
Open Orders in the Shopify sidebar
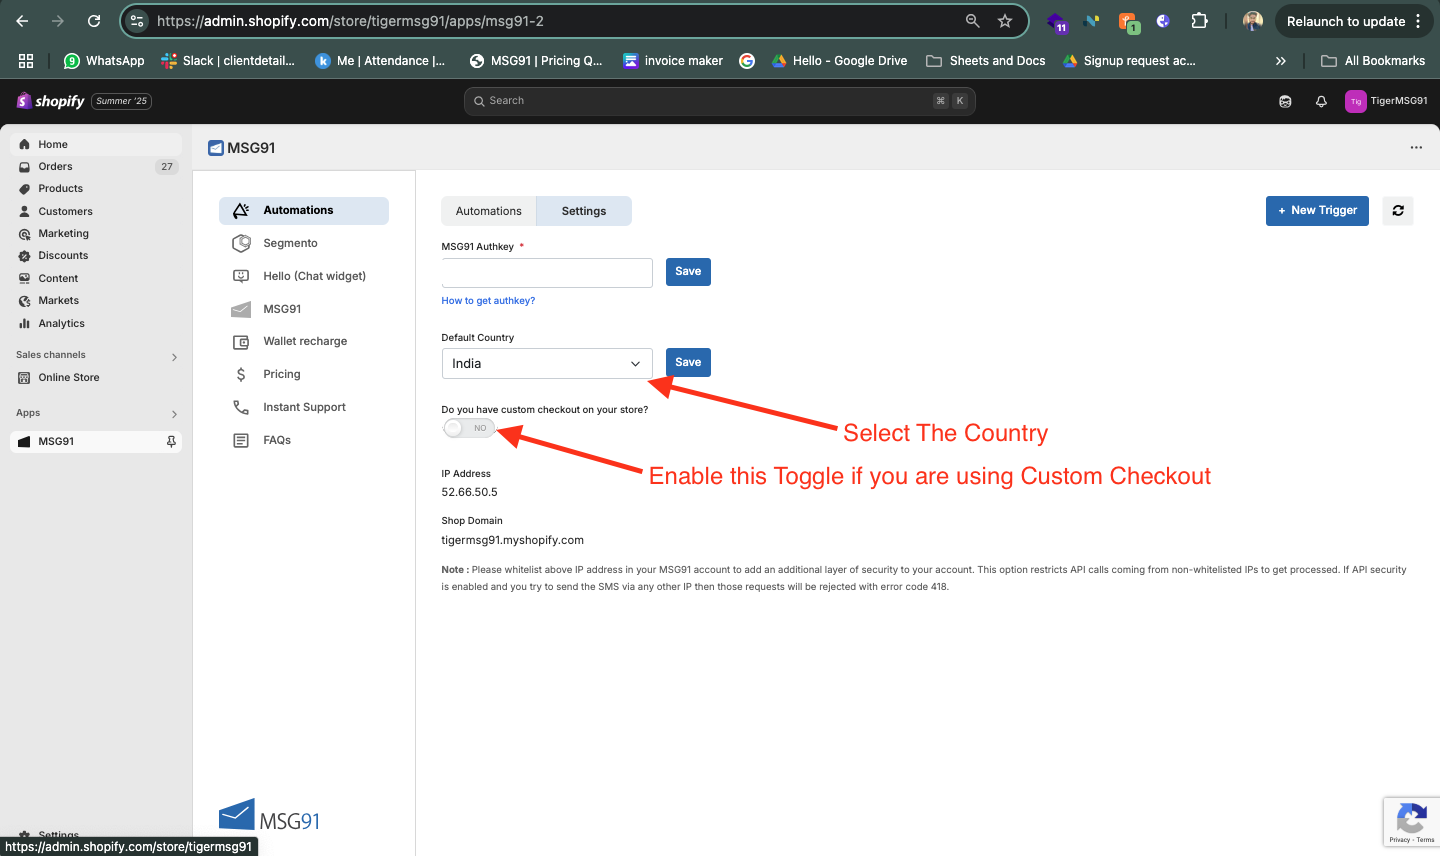click(96, 167)
